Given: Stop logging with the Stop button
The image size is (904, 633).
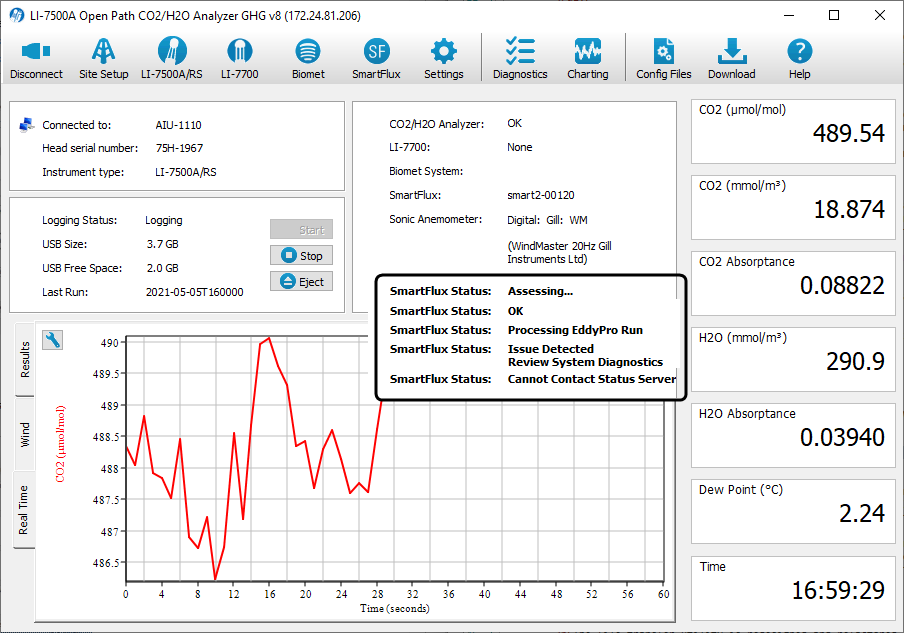Looking at the screenshot, I should (x=302, y=255).
